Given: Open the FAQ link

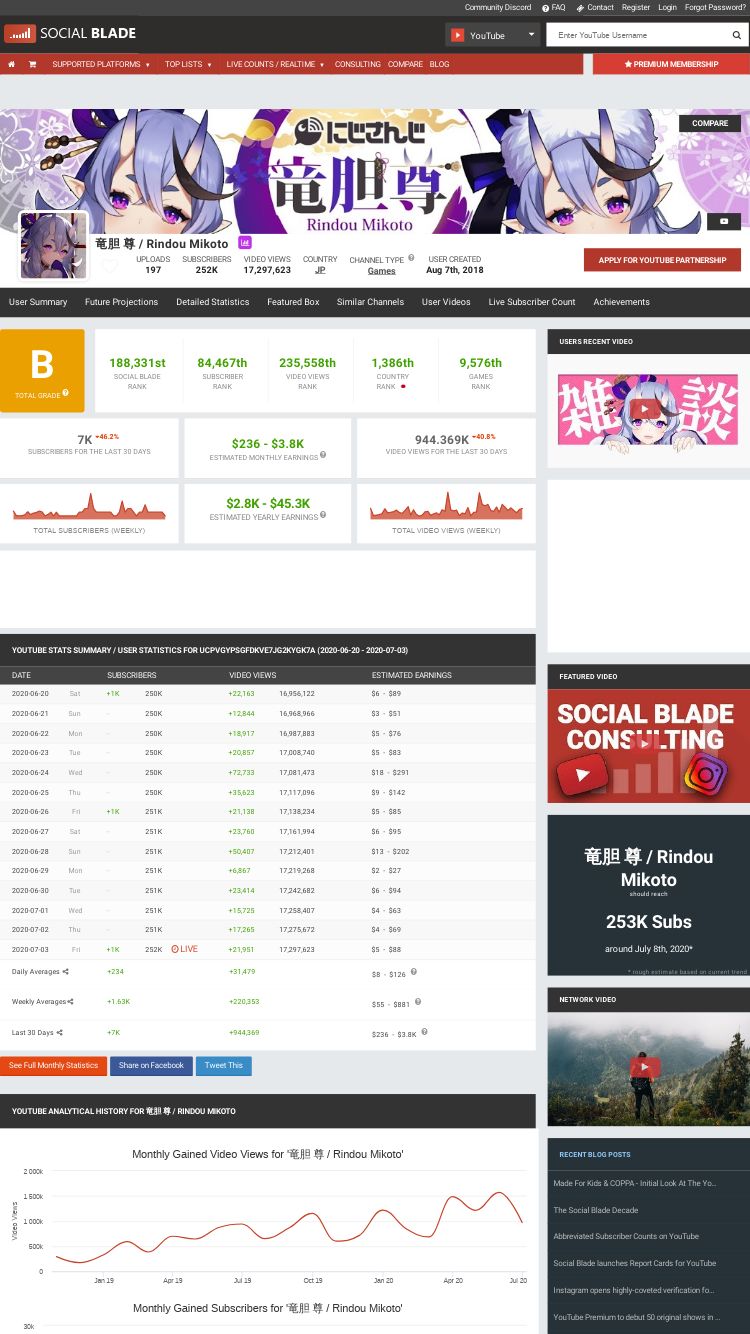Looking at the screenshot, I should (554, 7).
